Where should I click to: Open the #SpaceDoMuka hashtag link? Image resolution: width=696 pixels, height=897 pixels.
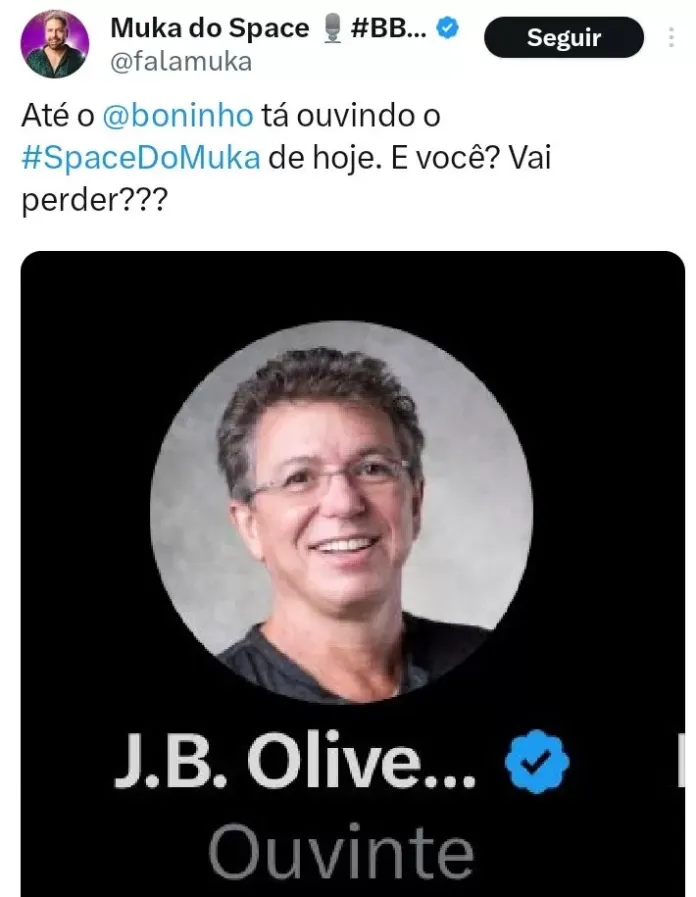coord(141,158)
